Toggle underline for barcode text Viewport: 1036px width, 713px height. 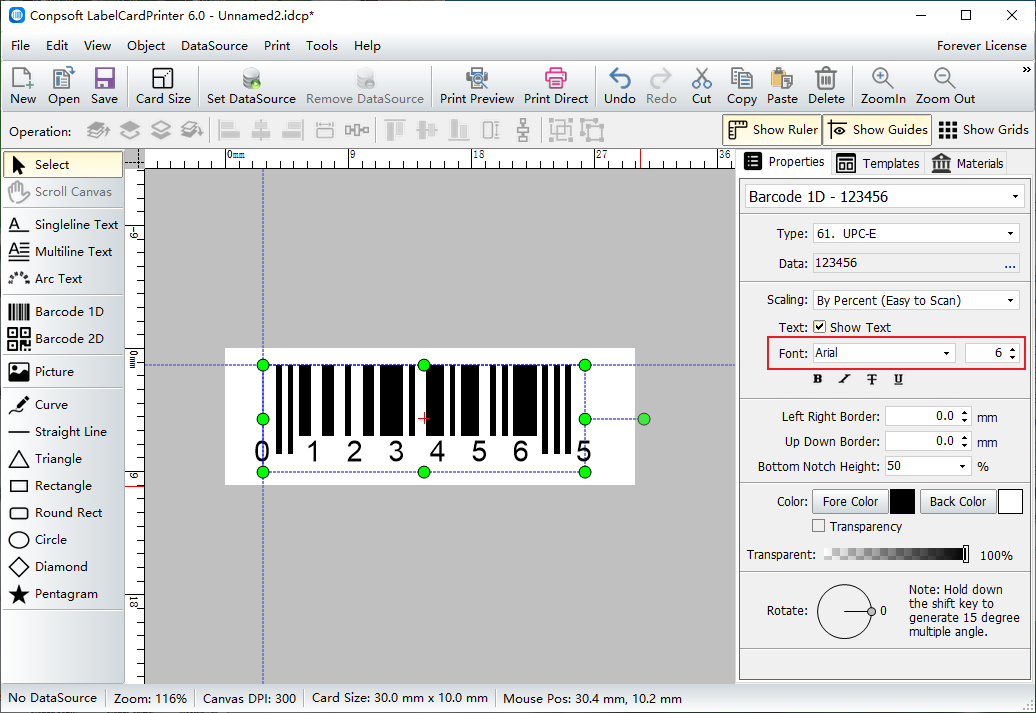point(899,379)
